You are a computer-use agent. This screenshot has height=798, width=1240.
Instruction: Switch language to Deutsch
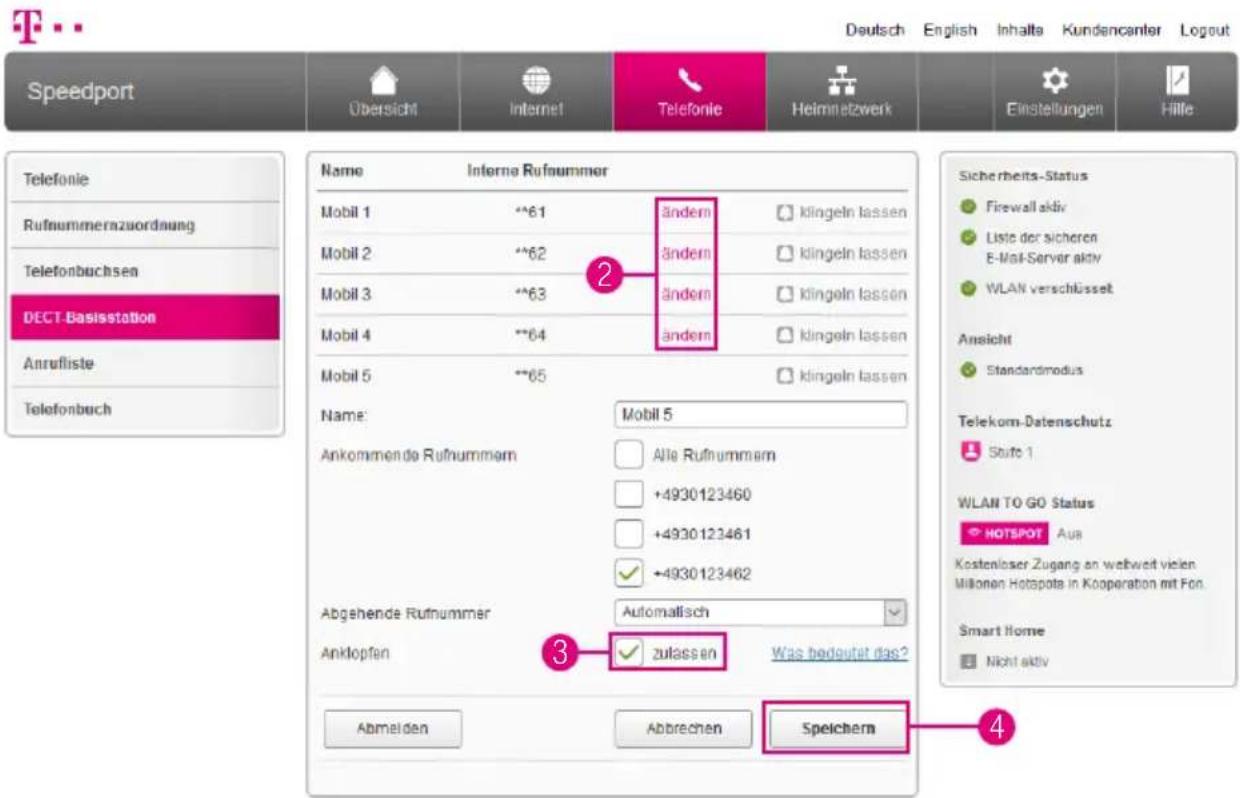pos(876,30)
